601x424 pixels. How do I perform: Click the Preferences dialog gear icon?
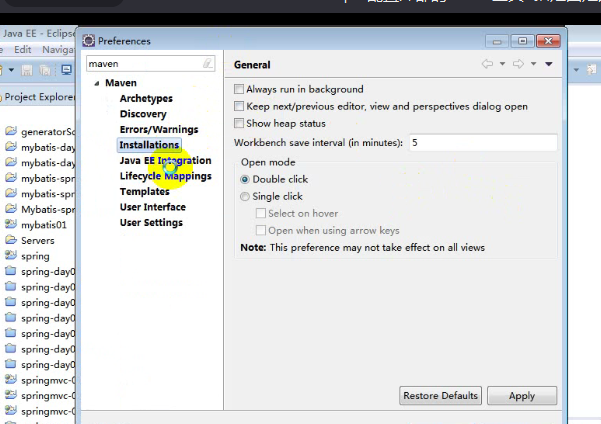89,41
